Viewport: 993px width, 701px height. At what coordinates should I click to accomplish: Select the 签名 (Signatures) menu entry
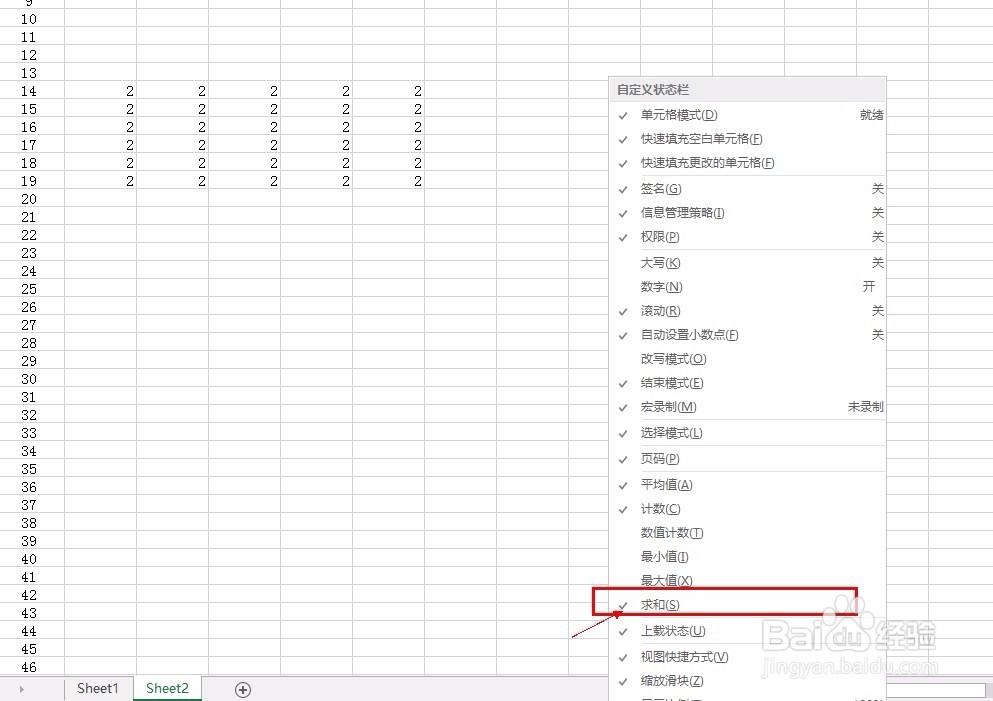tap(659, 188)
